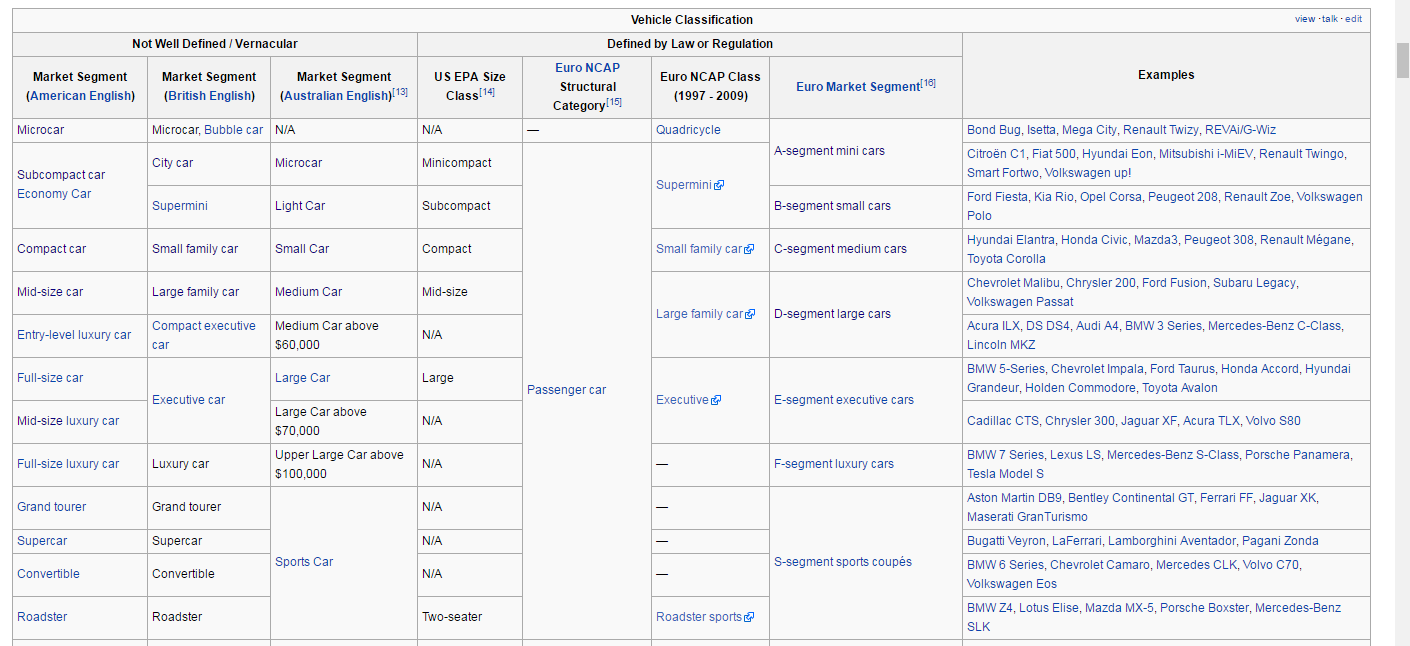
Task: Open Economy Car link
Action: point(54,194)
